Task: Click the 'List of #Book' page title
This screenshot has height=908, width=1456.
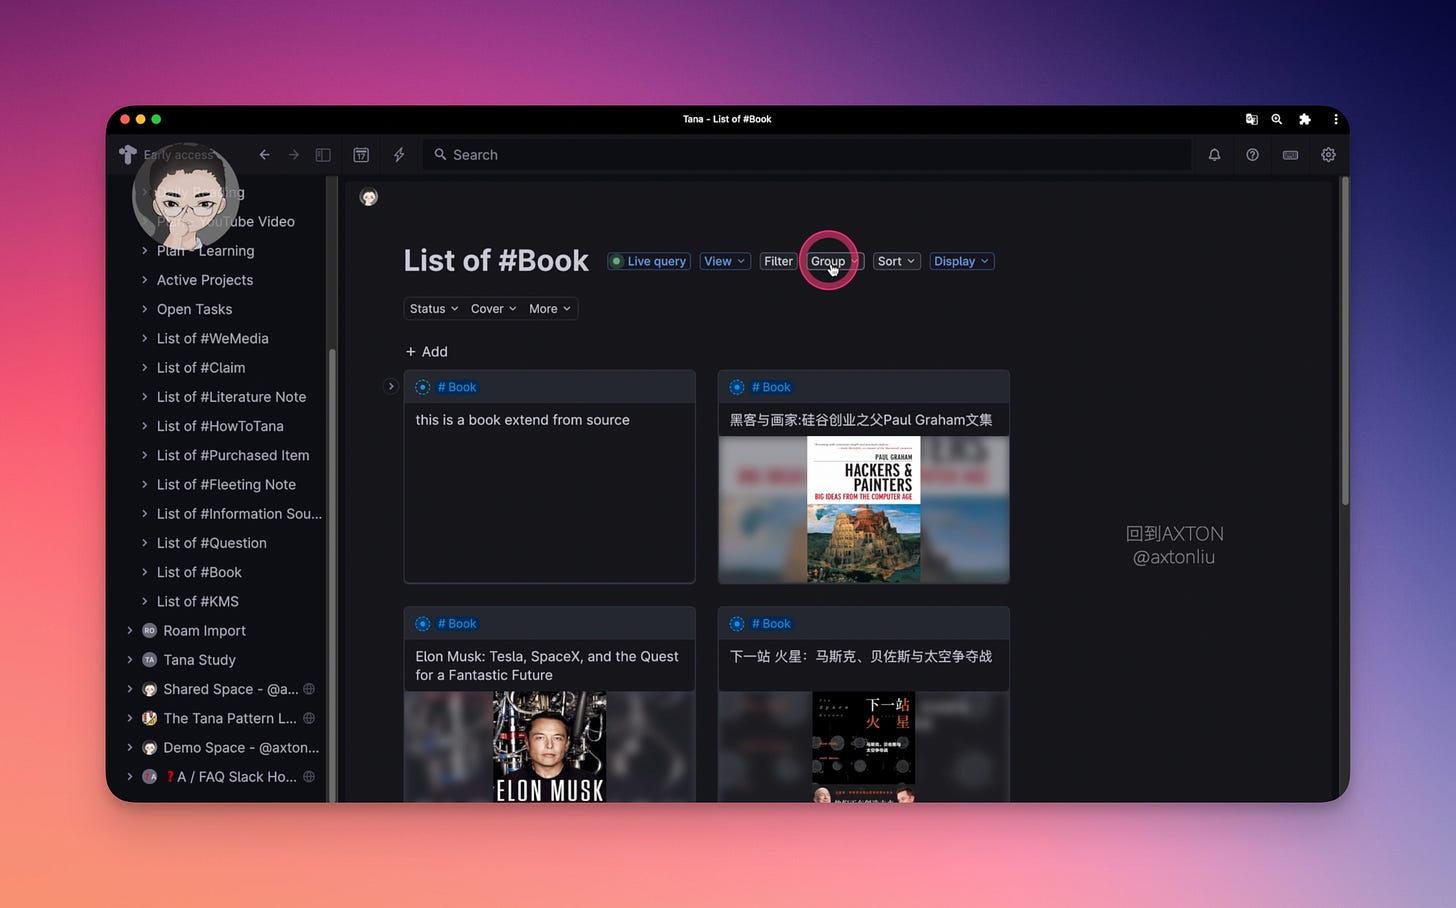Action: click(496, 261)
